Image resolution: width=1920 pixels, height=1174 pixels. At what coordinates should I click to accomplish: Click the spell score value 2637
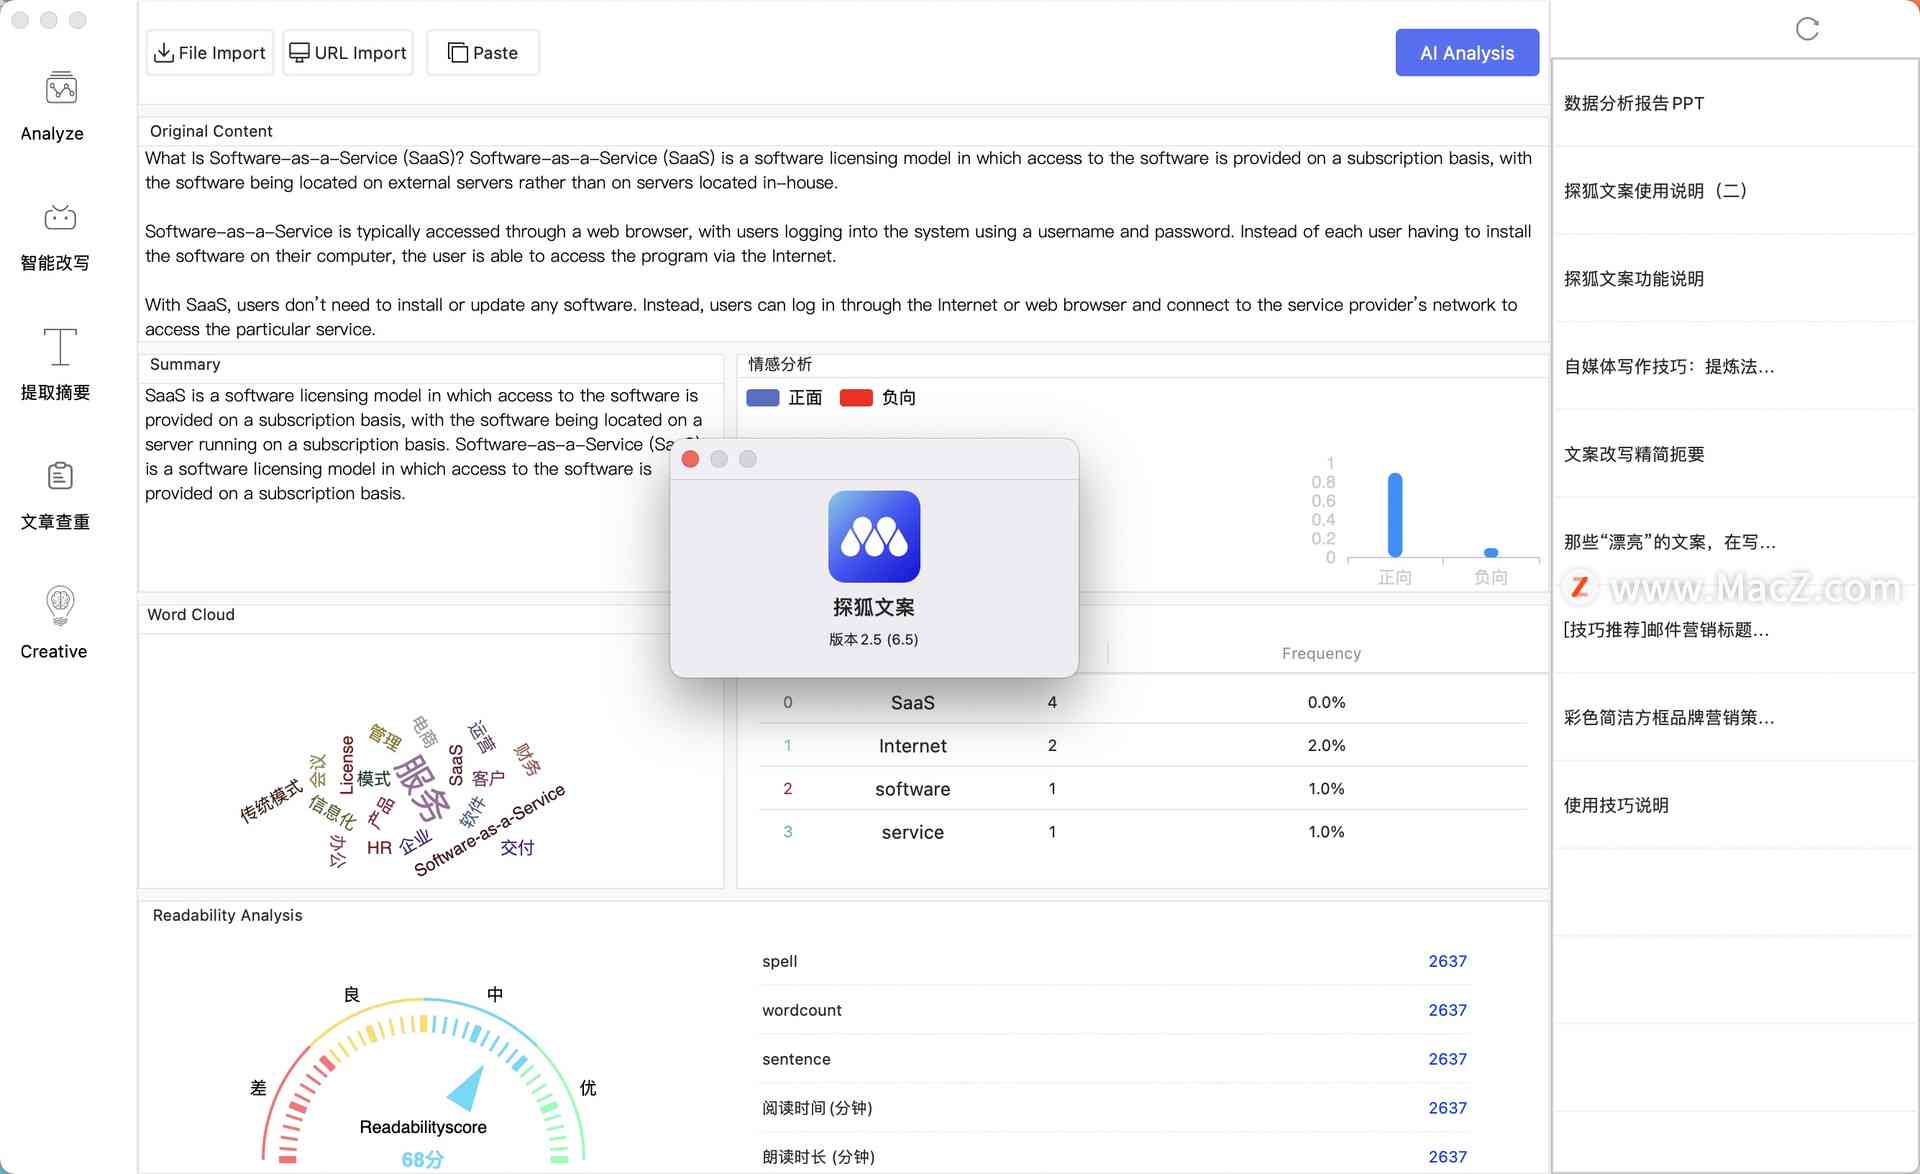click(x=1447, y=961)
